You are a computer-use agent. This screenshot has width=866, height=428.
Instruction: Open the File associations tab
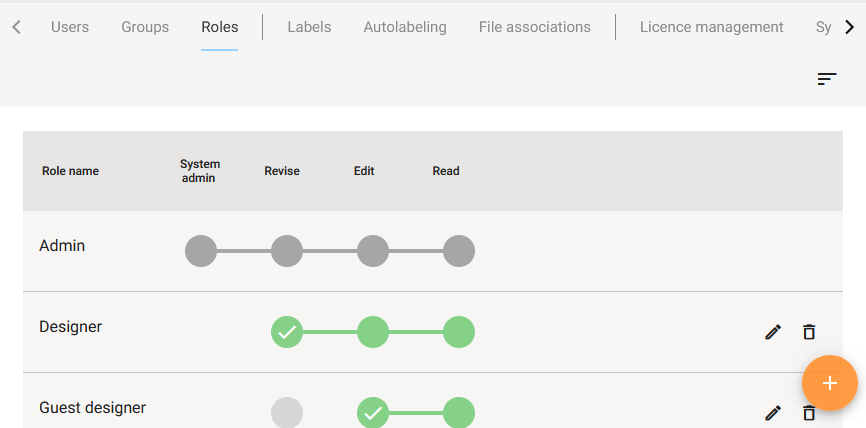coord(535,27)
